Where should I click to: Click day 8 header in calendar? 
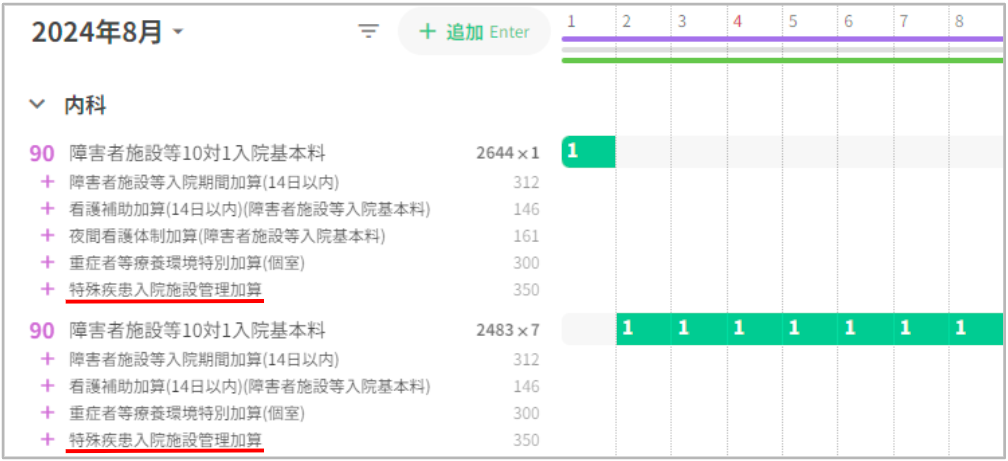click(959, 21)
